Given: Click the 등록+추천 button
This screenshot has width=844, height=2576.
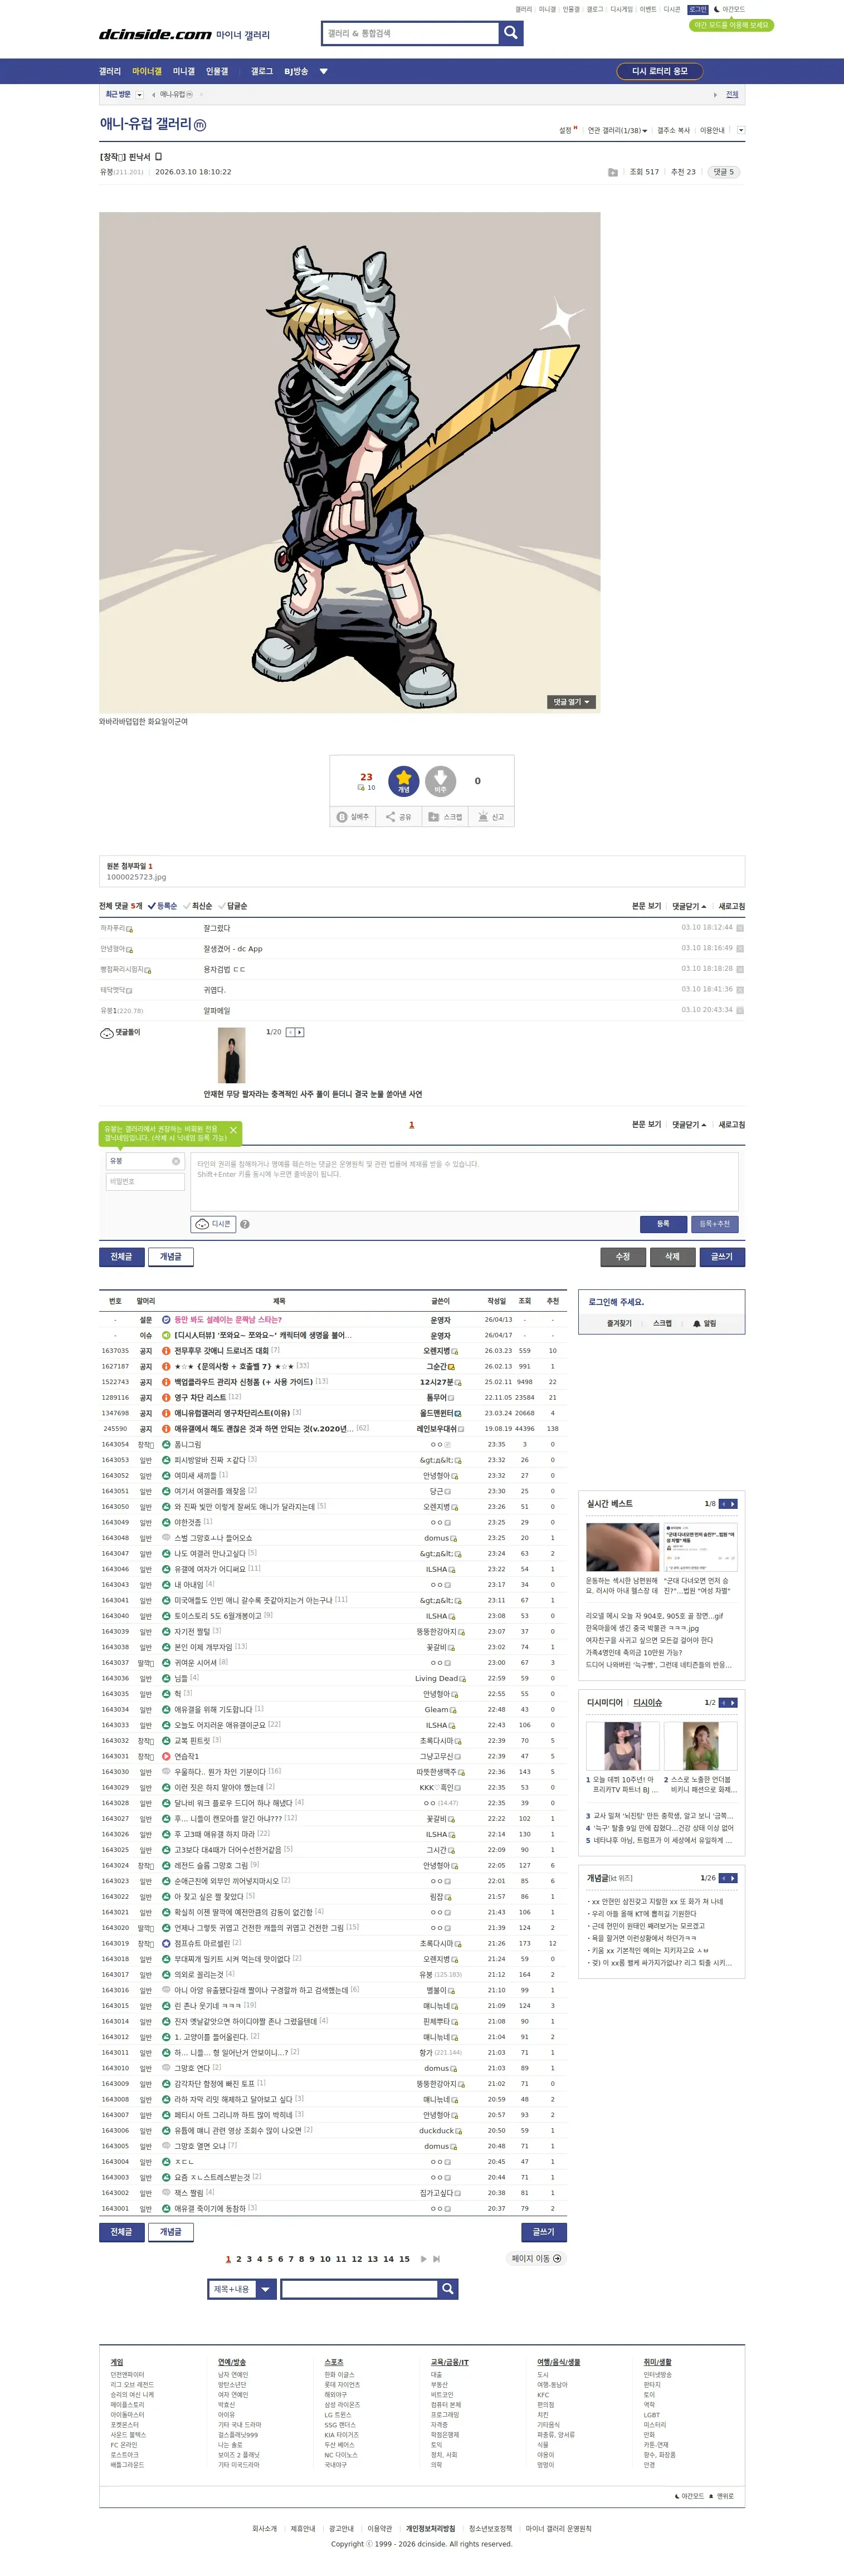Looking at the screenshot, I should [x=714, y=1224].
